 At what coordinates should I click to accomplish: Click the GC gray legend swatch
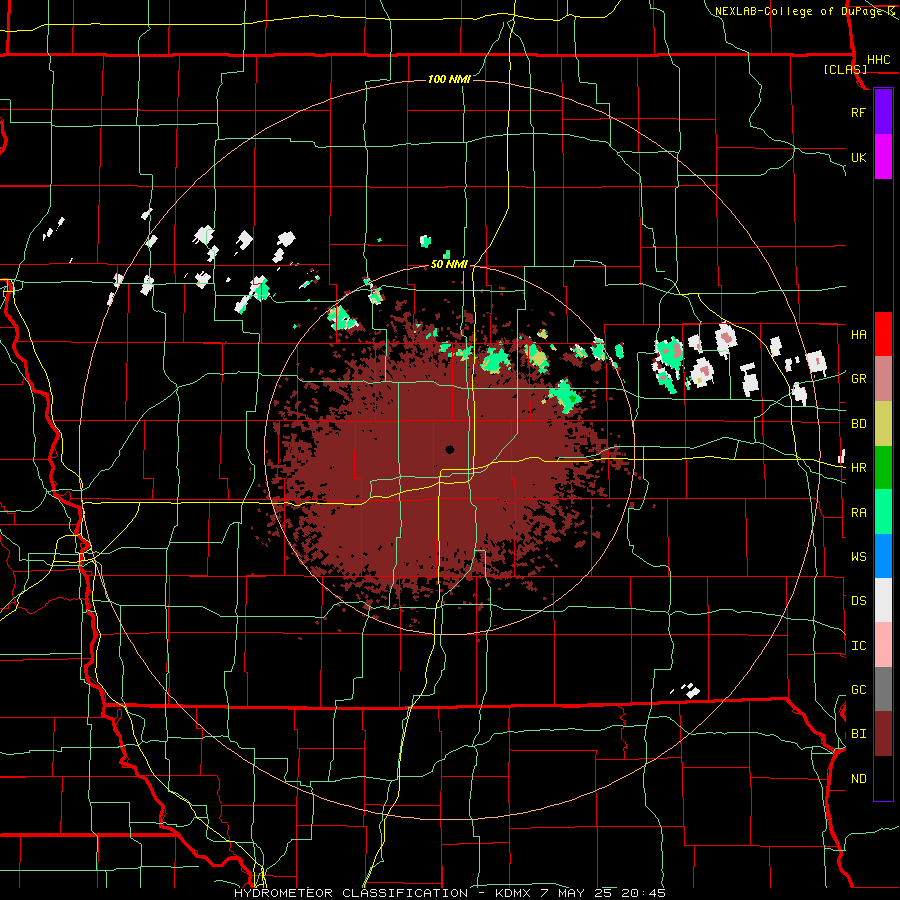[883, 689]
